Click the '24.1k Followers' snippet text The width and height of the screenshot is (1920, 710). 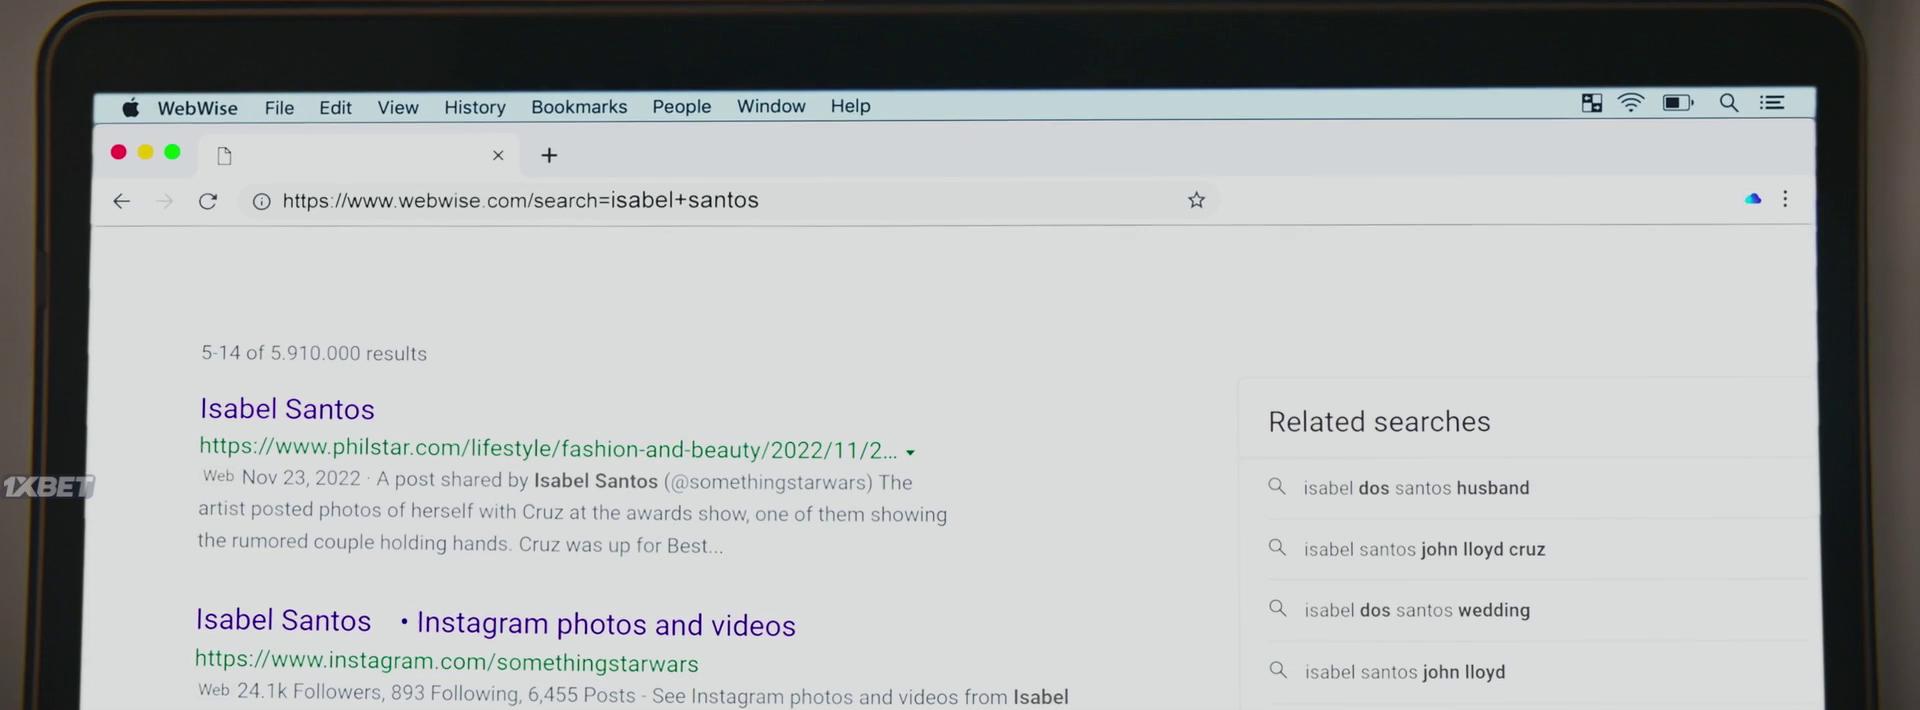[x=310, y=692]
